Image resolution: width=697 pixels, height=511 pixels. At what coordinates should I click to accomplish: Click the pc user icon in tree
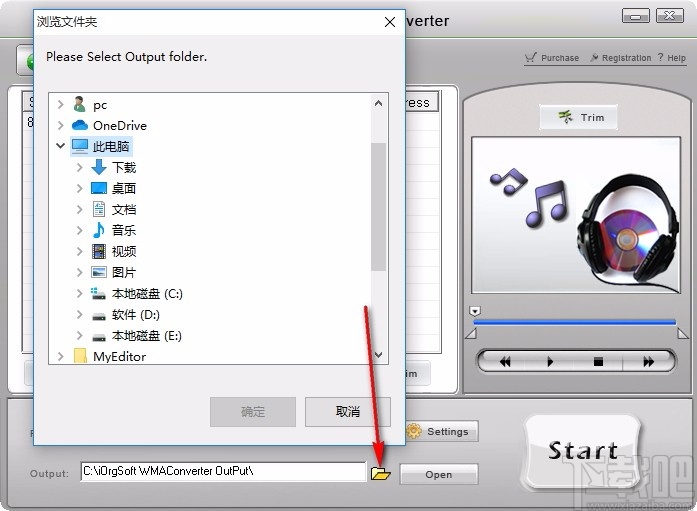80,104
